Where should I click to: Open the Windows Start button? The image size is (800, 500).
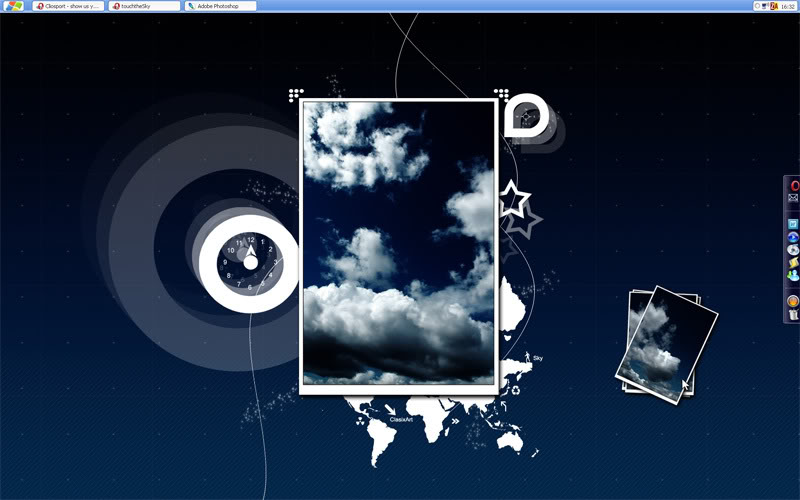tap(13, 6)
